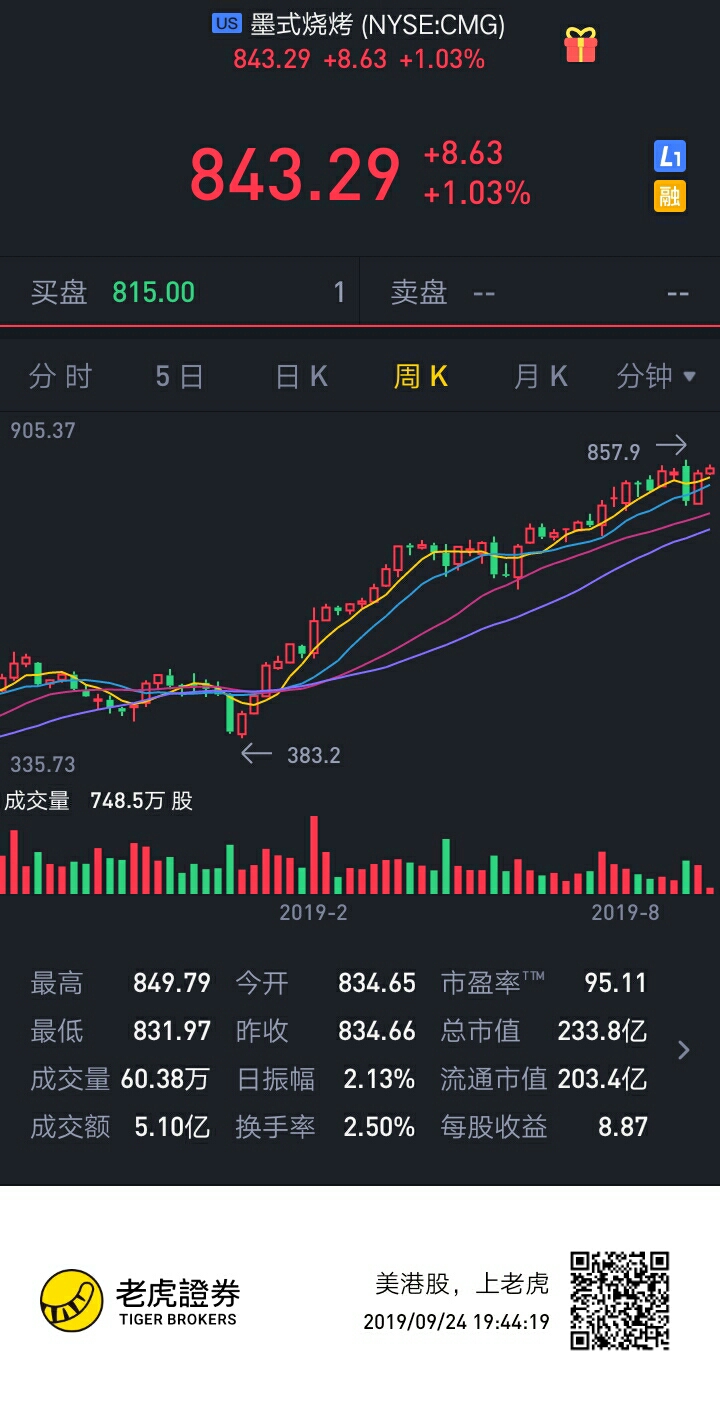720x1416 pixels.
Task: Tap the 成交量 60.38万 value in stats
Action: (x=165, y=1079)
